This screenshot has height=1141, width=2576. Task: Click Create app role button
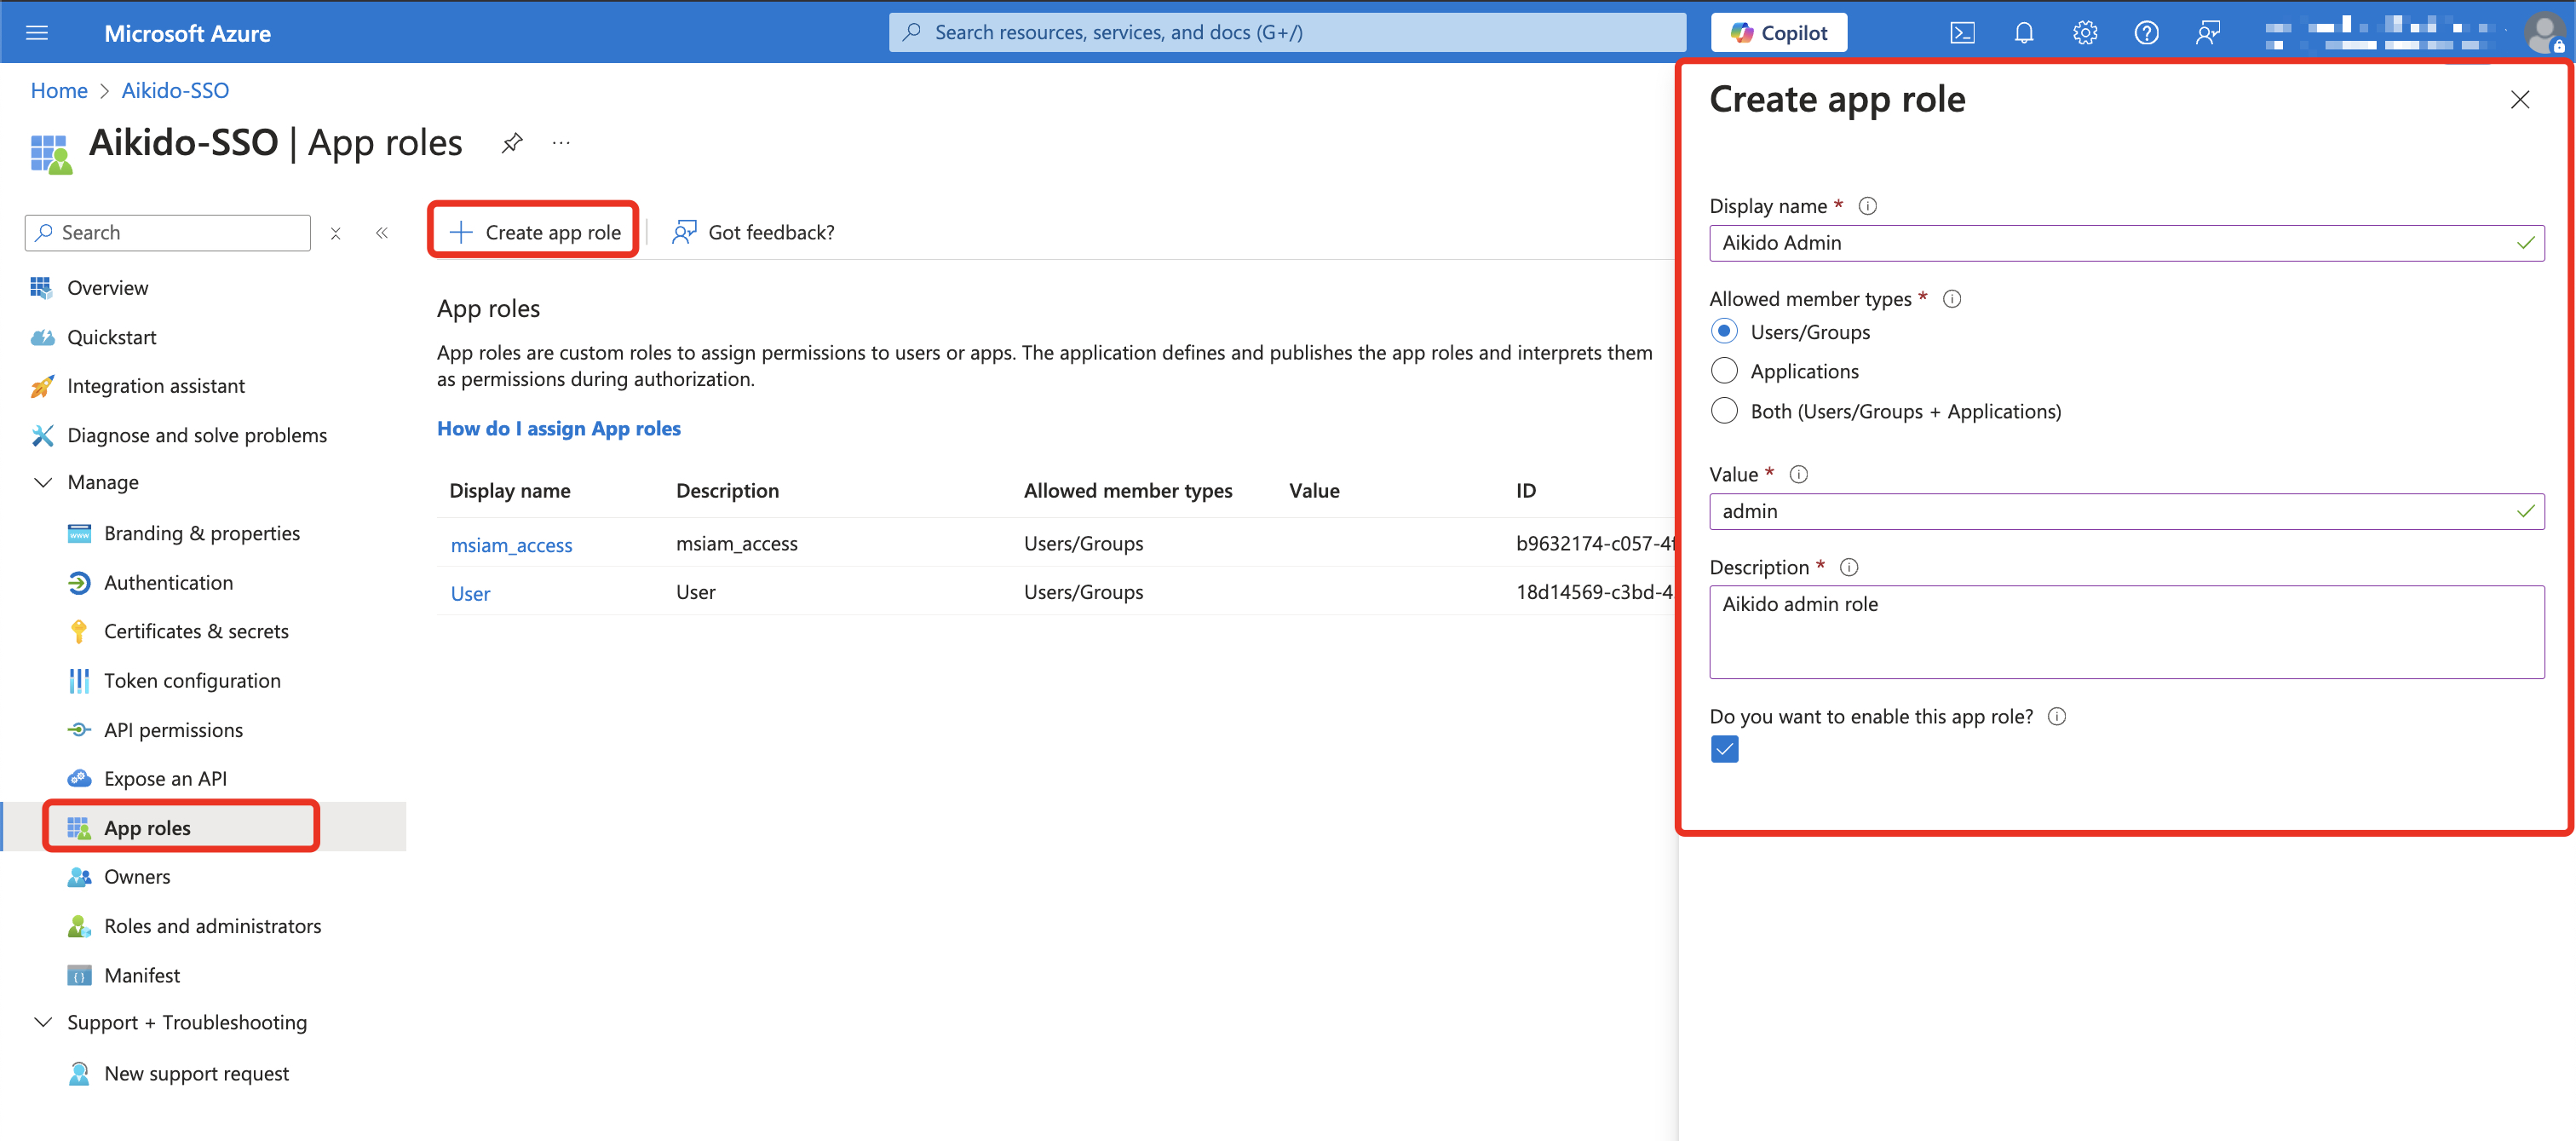(x=534, y=232)
